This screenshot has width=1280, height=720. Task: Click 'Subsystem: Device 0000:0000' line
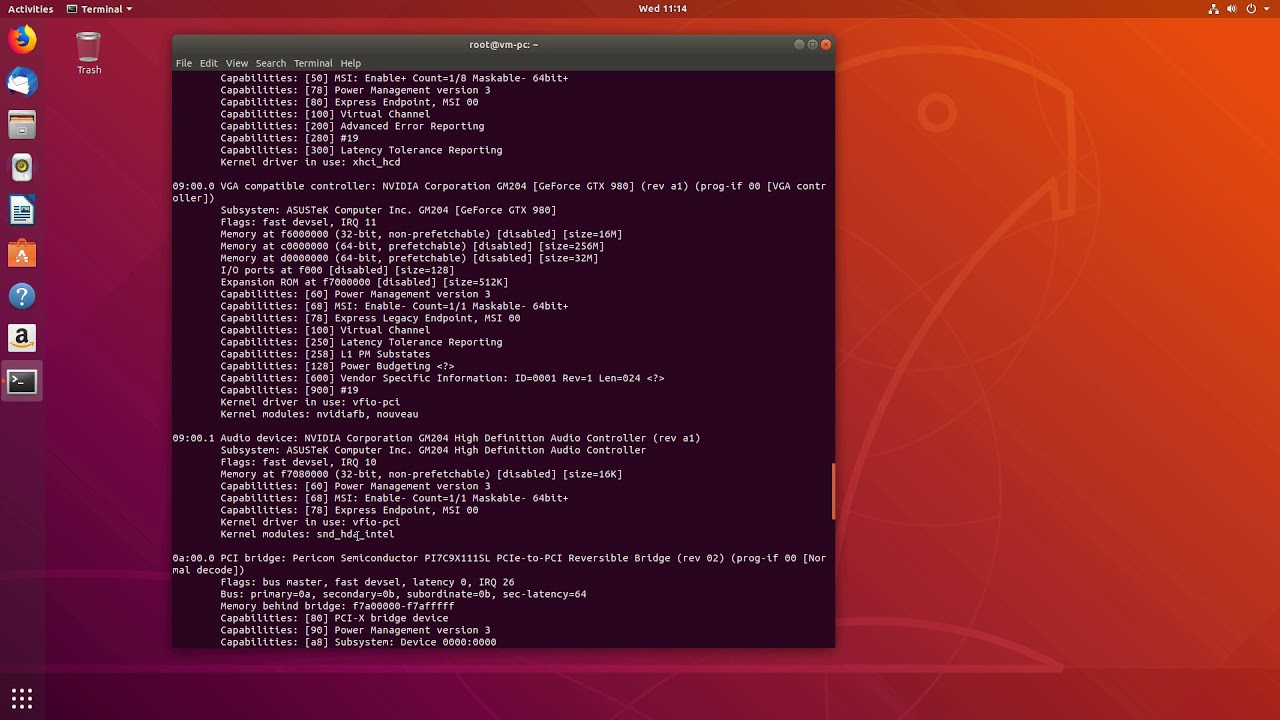[358, 642]
